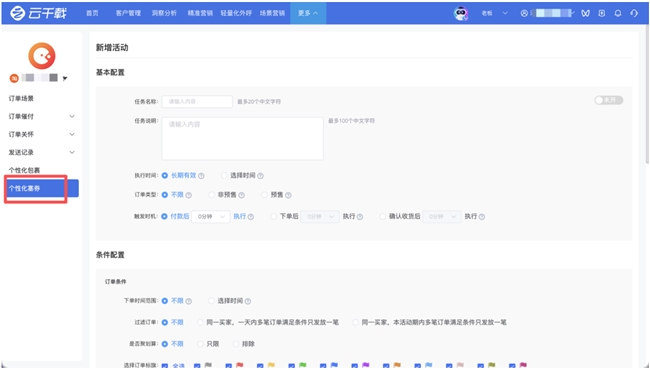Screen dimensions: 650x370
Task: Open 洞察分析 menu
Action: [x=164, y=13]
